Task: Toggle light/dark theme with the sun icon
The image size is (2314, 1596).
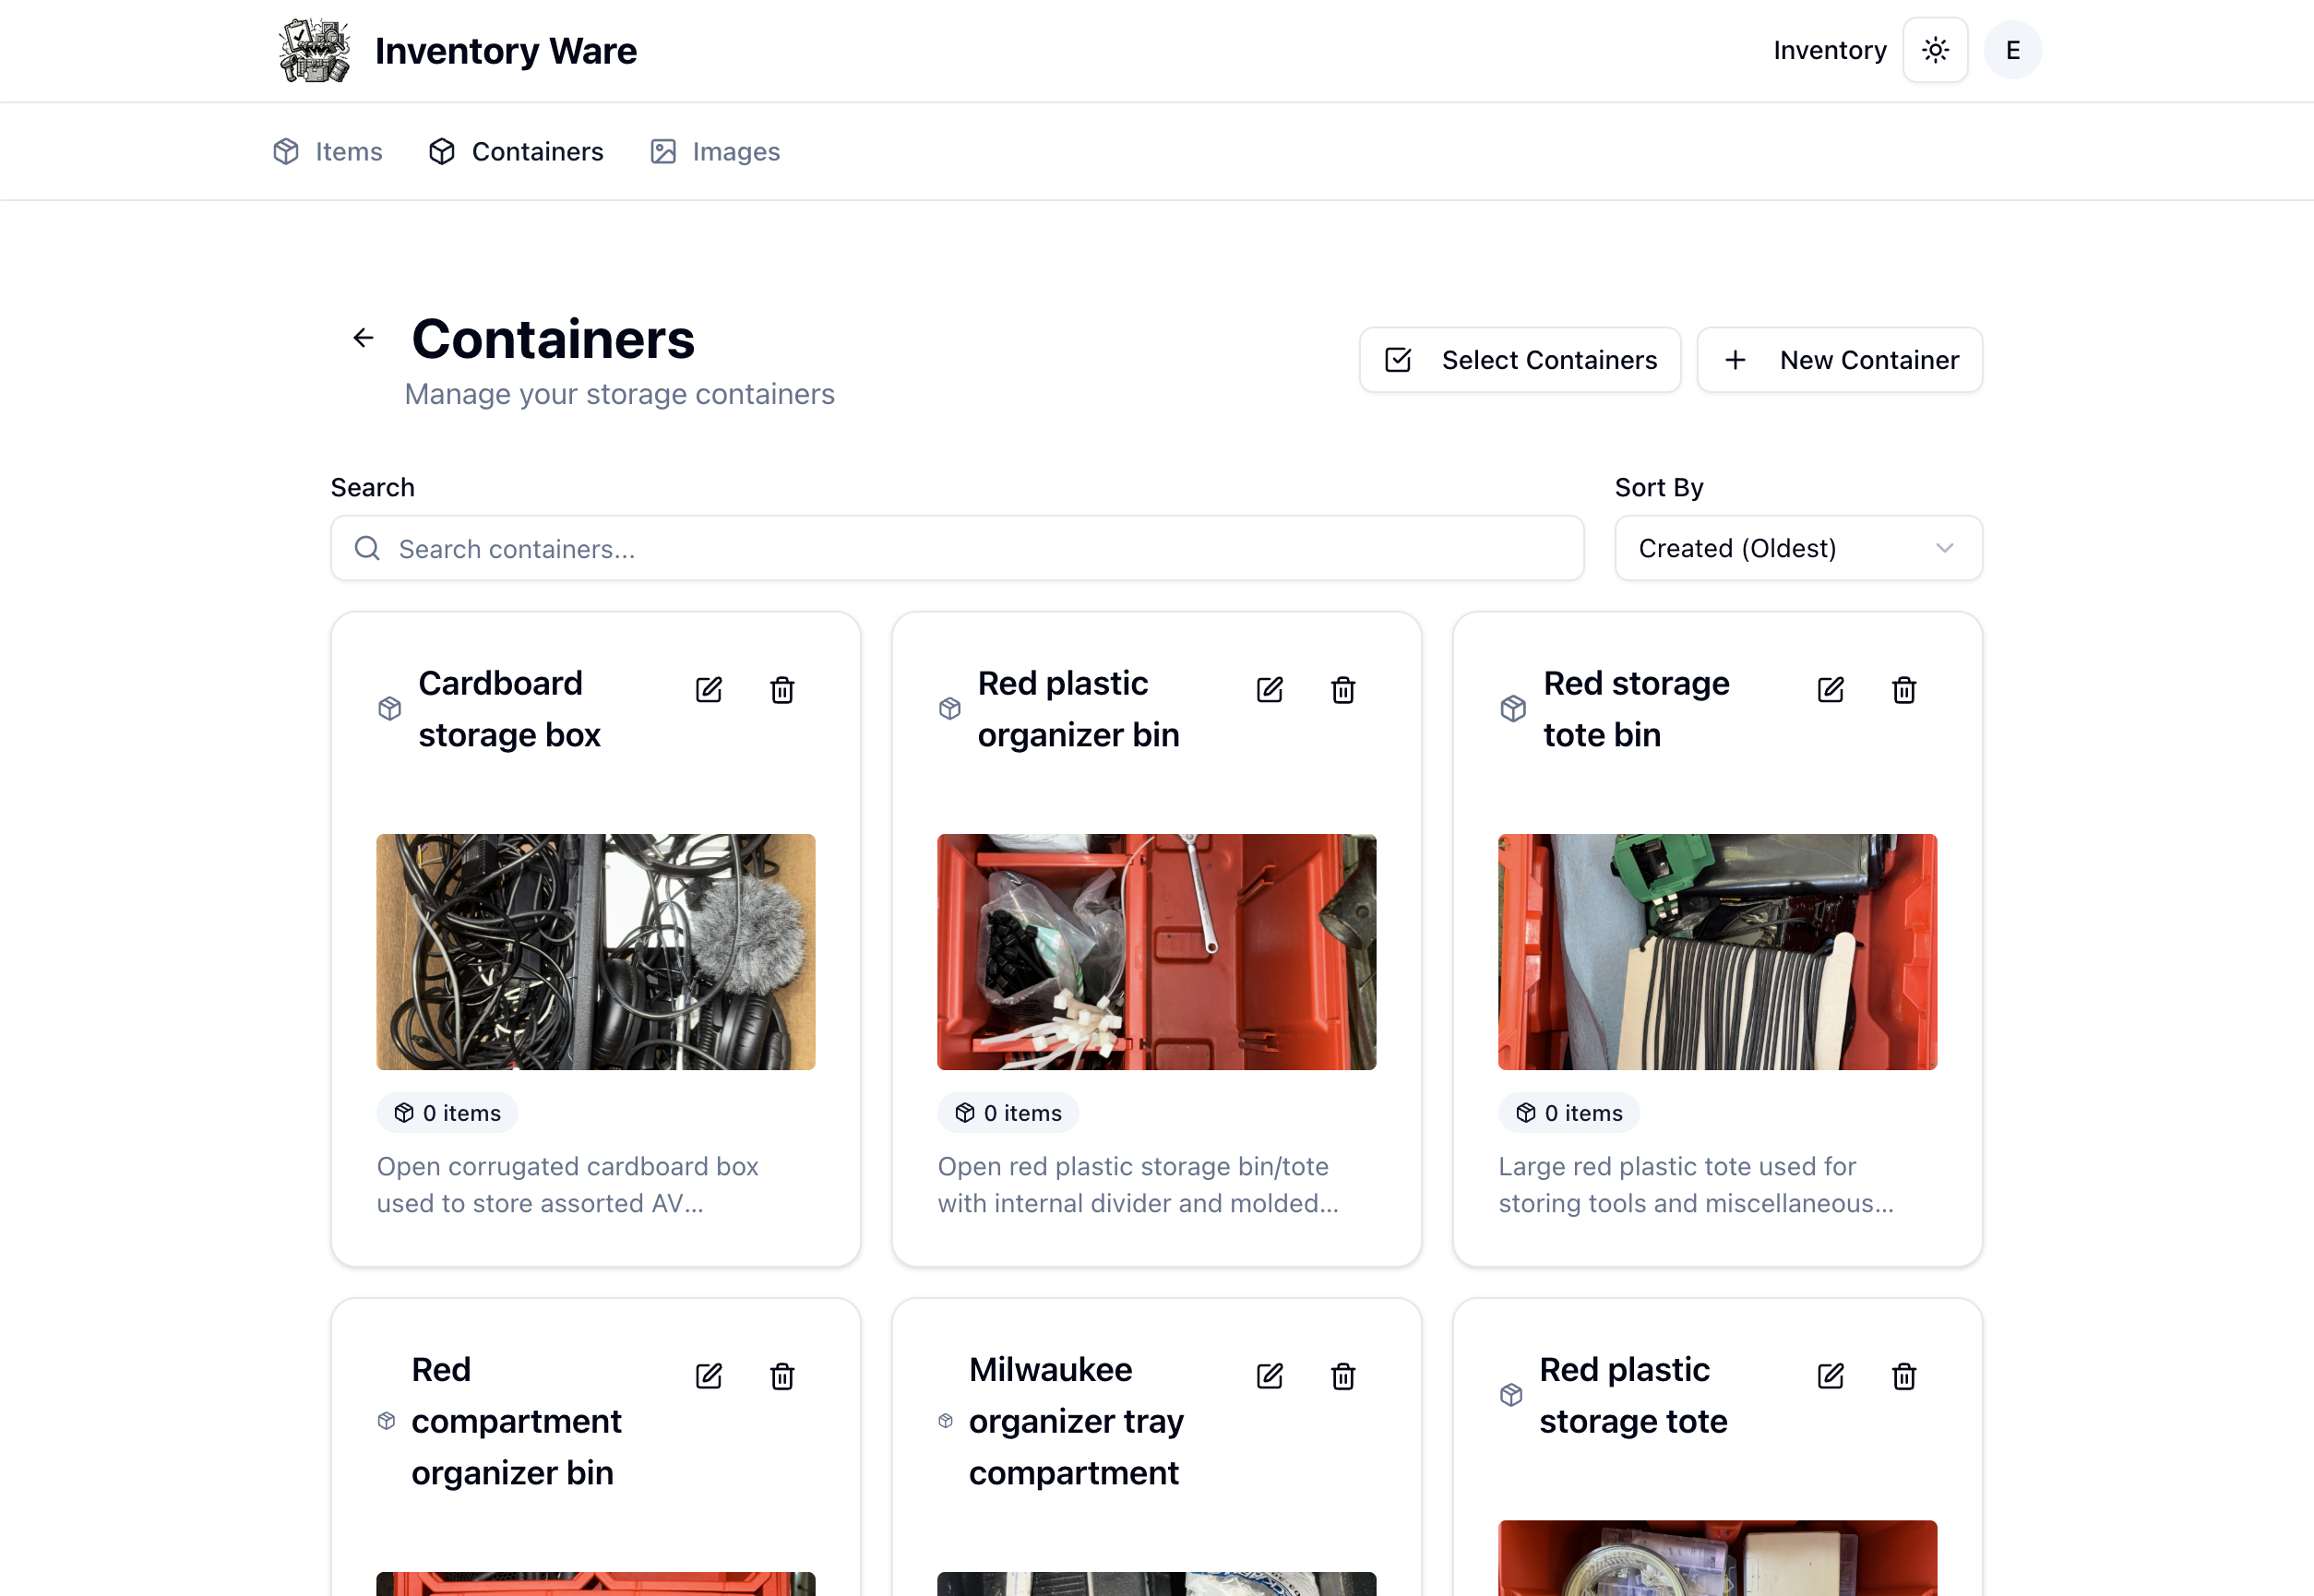Action: click(x=1935, y=49)
